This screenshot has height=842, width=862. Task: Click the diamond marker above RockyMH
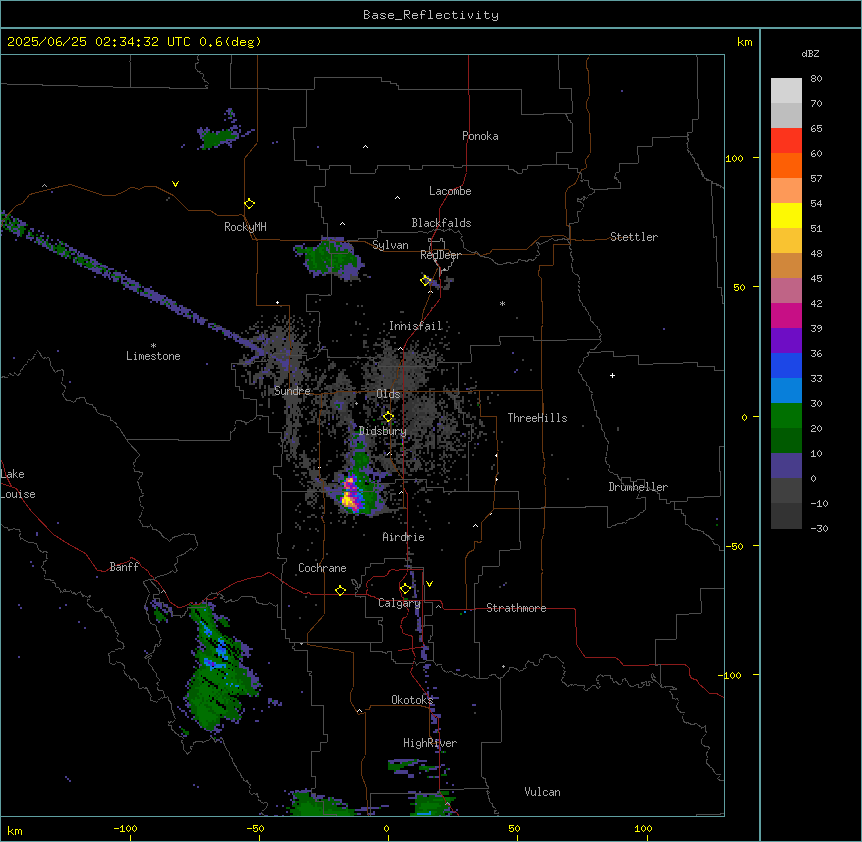click(x=249, y=204)
